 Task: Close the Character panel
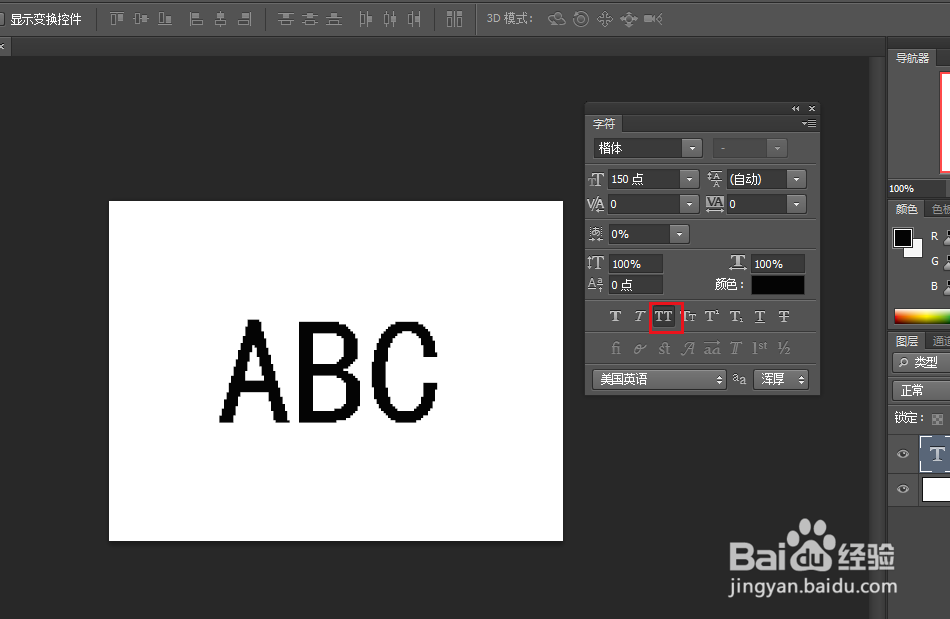(x=812, y=108)
